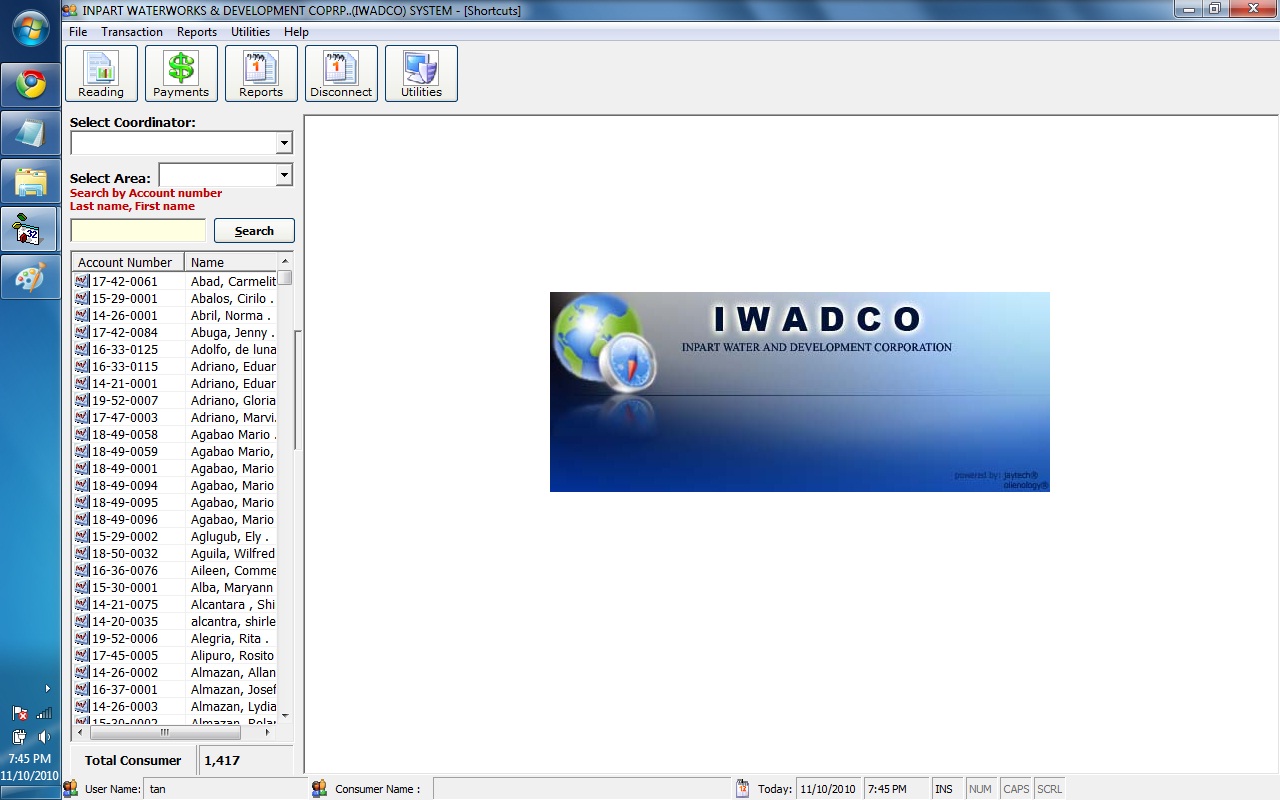Open the Reports toolbar icon

[261, 73]
